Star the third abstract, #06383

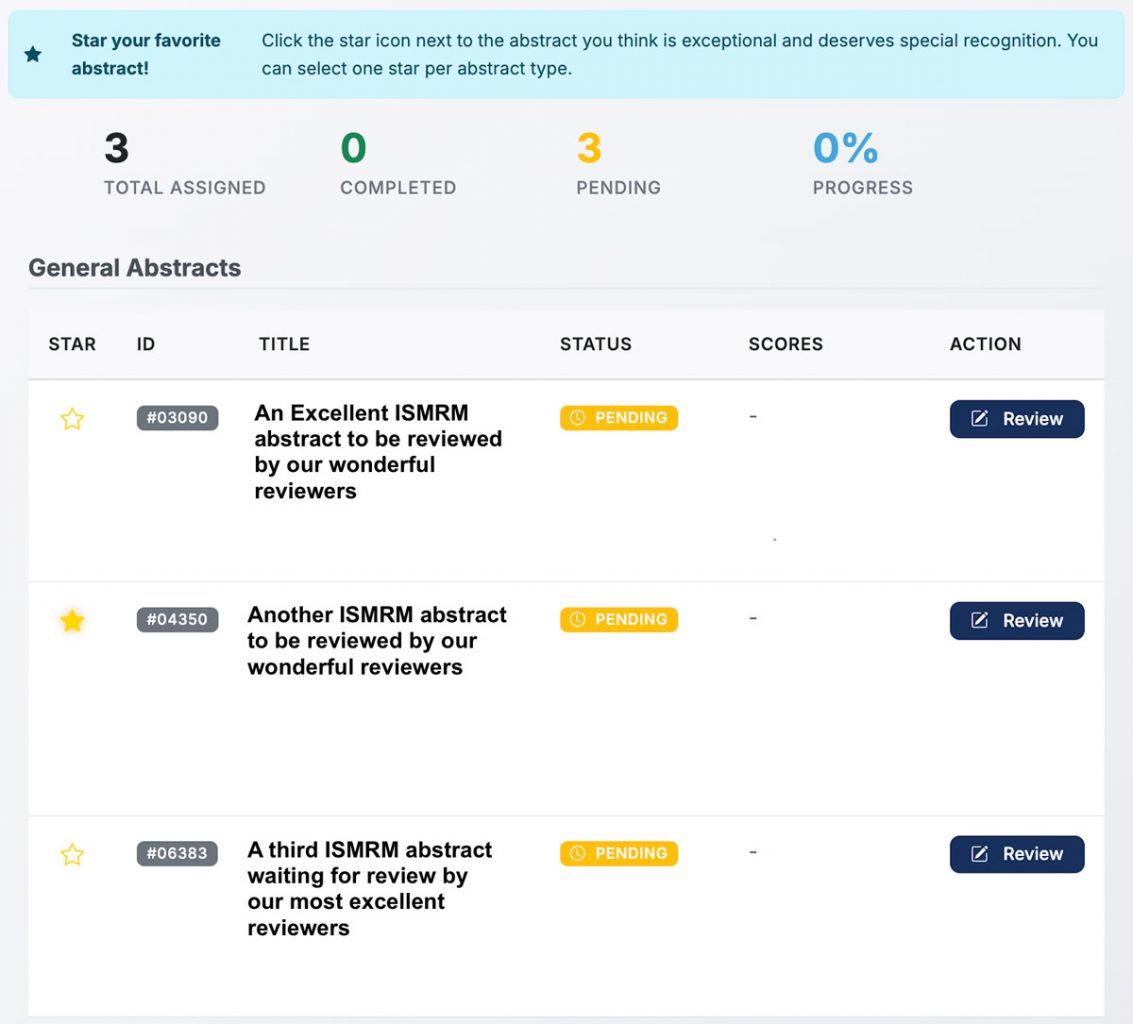(x=72, y=855)
